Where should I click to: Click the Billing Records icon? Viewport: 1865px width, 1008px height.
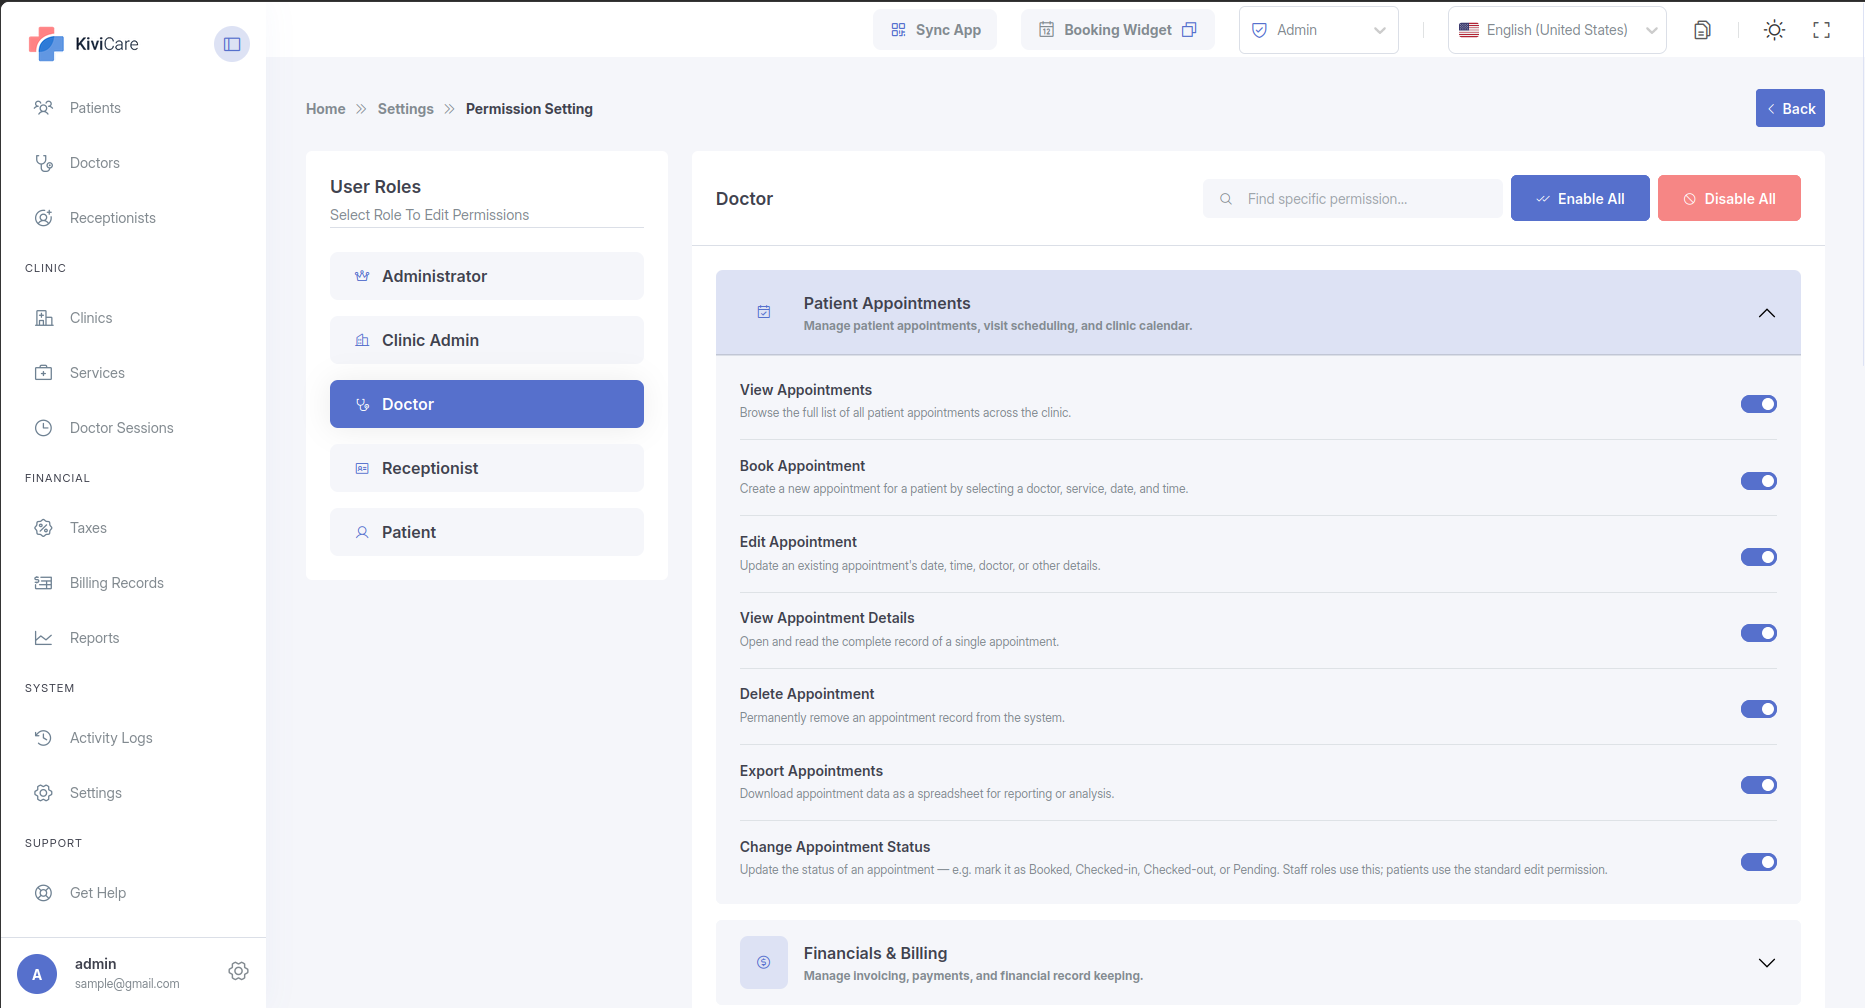(x=43, y=583)
